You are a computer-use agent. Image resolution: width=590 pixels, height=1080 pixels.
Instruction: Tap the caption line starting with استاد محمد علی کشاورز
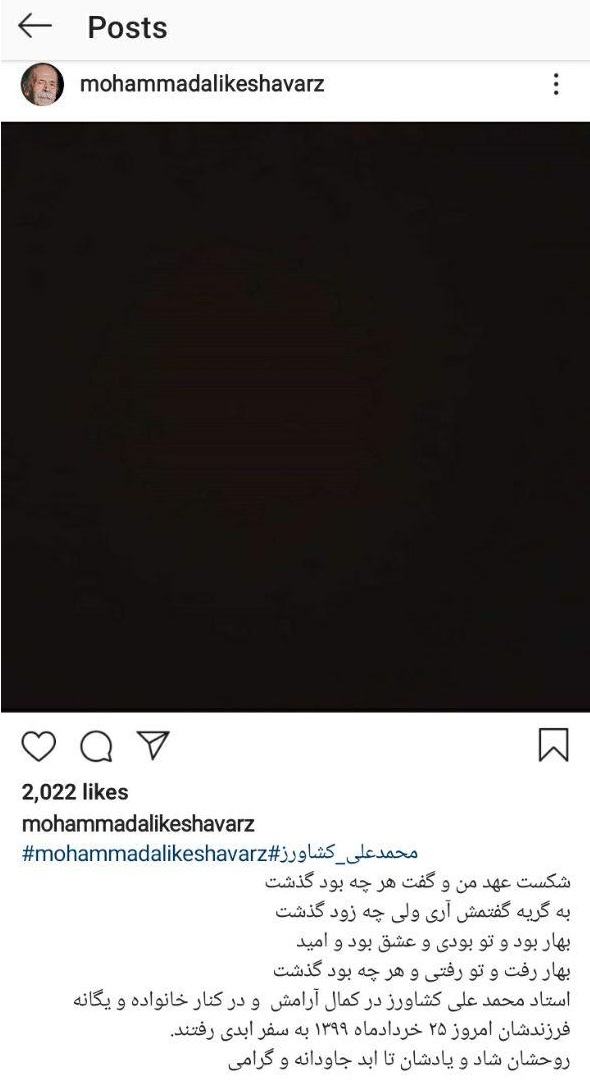pyautogui.click(x=322, y=1001)
